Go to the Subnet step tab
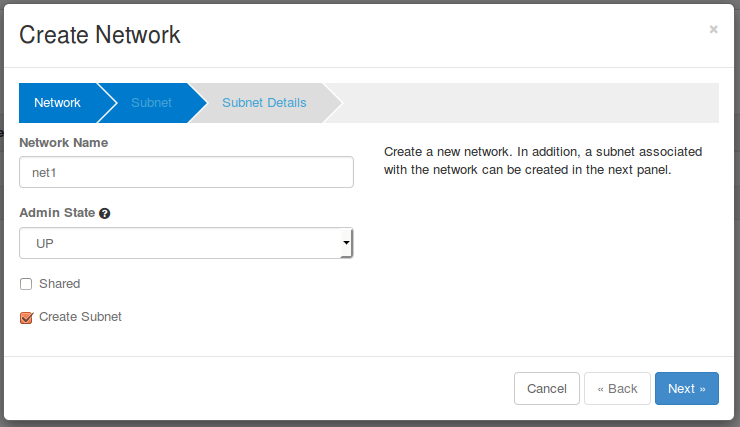 coord(151,103)
